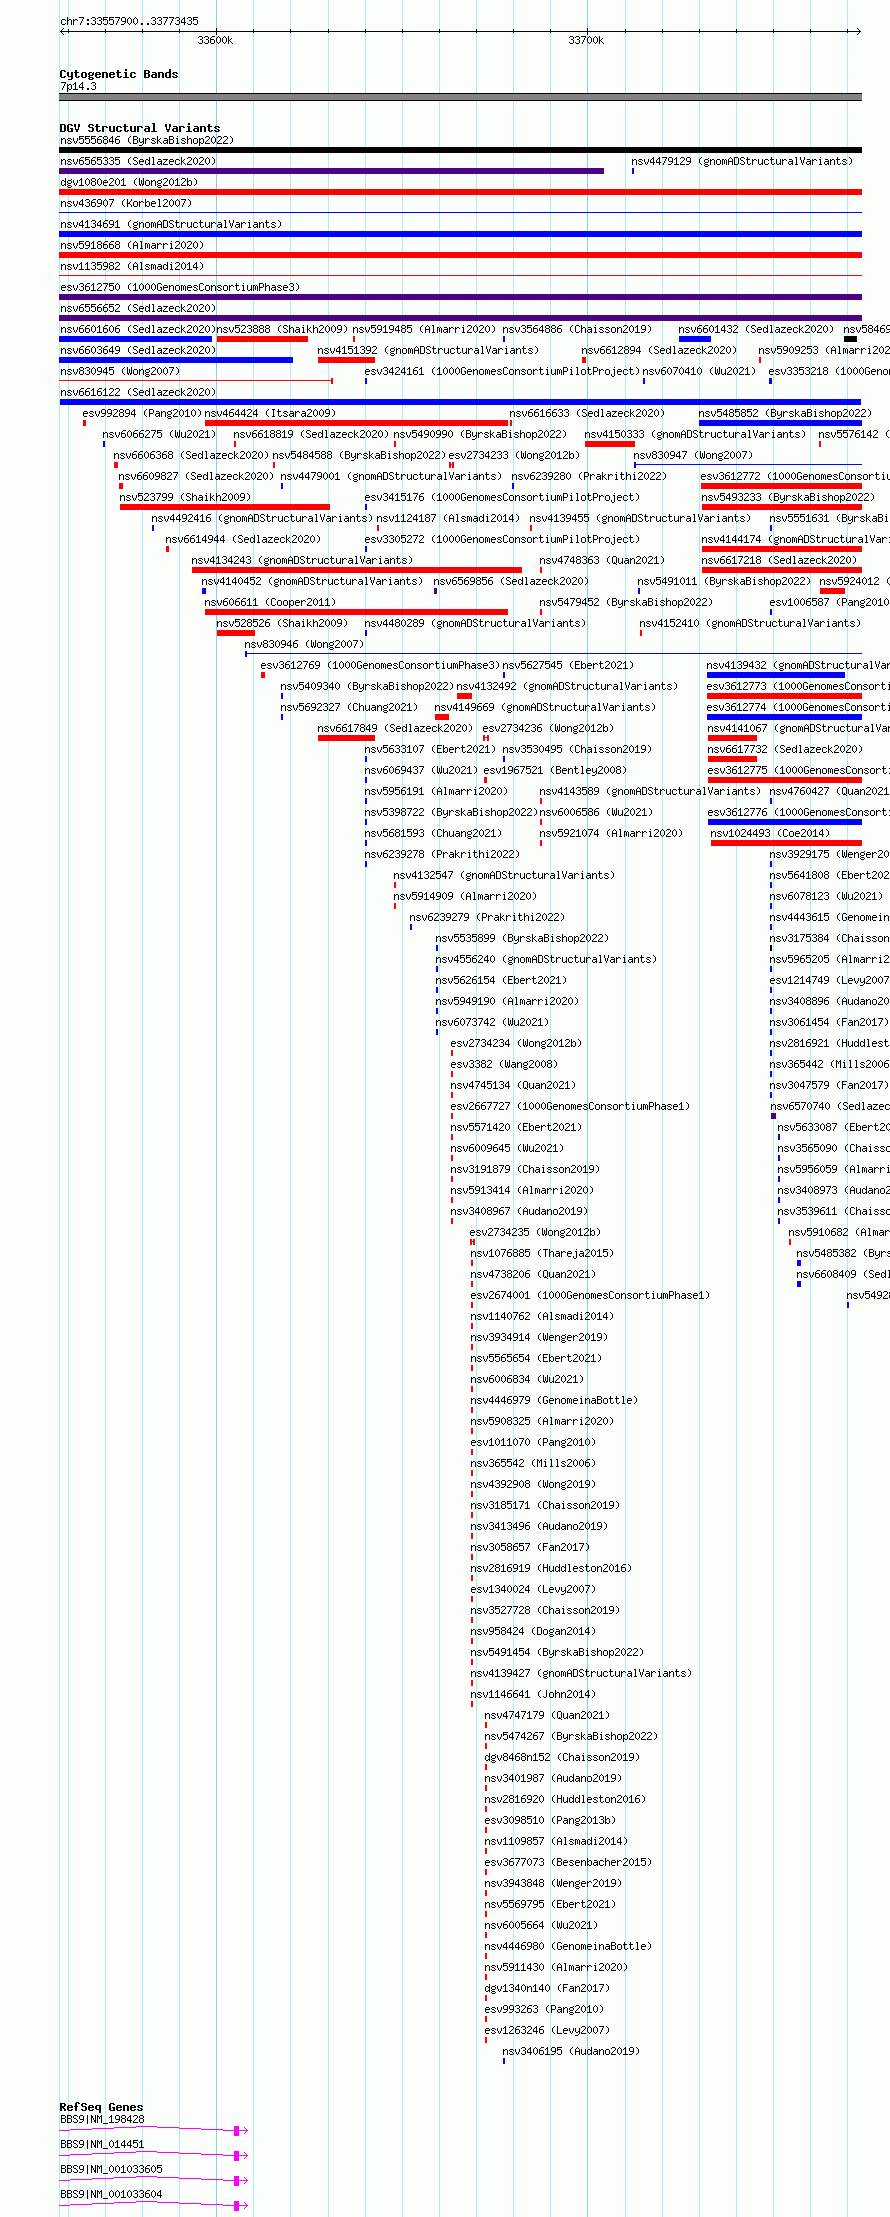Click nsv606611 (Cooper2011) variant label
The height and width of the screenshot is (2217, 890).
270,603
